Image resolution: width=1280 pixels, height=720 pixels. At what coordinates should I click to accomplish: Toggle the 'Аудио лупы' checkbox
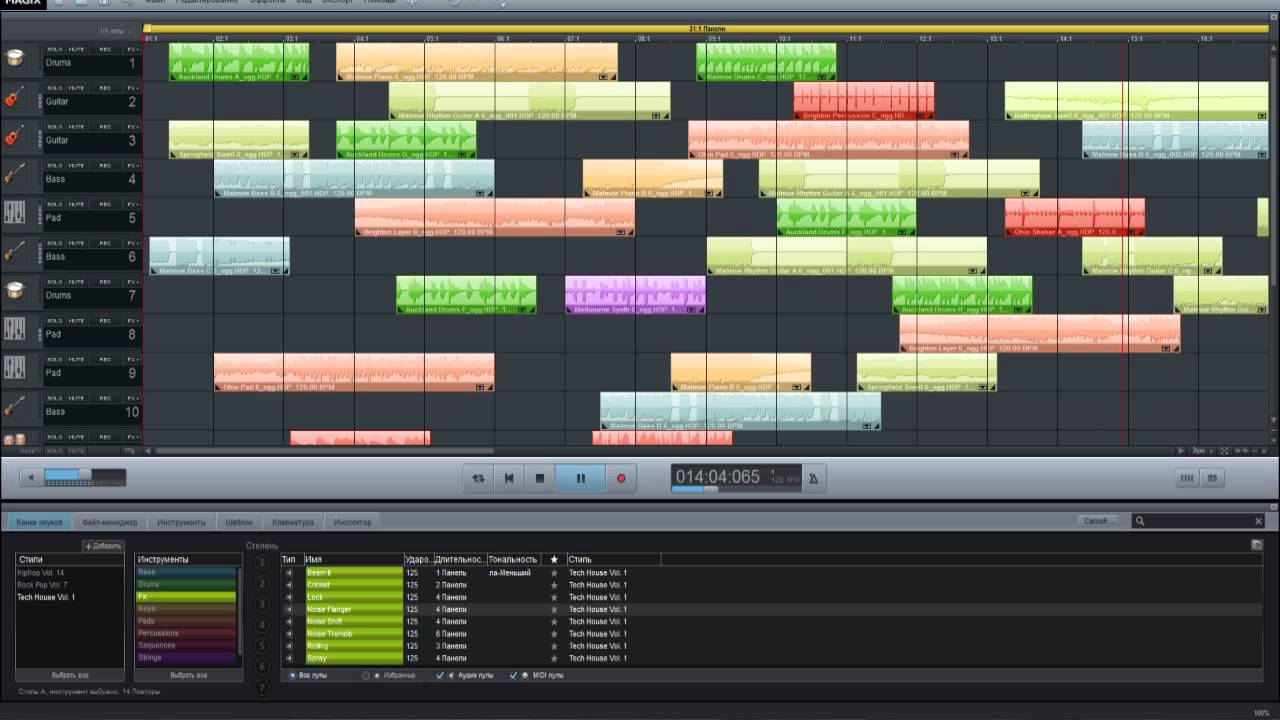(440, 675)
